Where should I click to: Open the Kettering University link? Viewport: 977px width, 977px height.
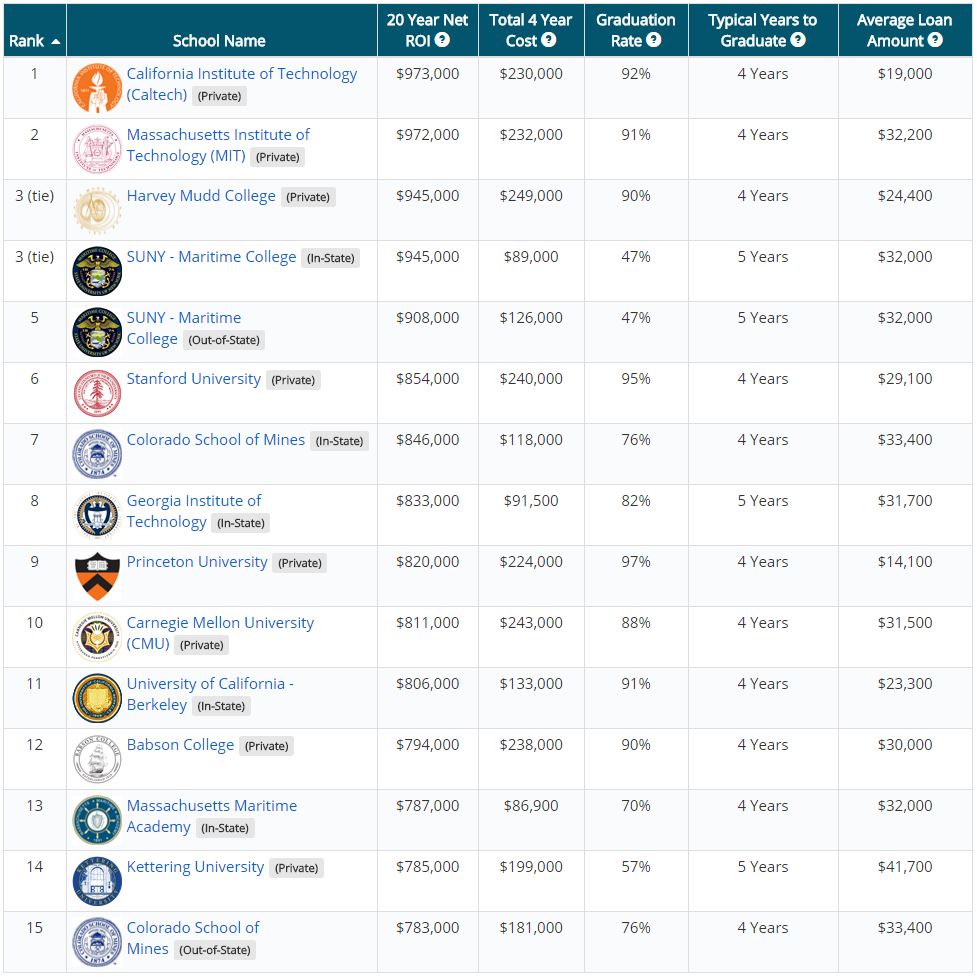point(195,867)
